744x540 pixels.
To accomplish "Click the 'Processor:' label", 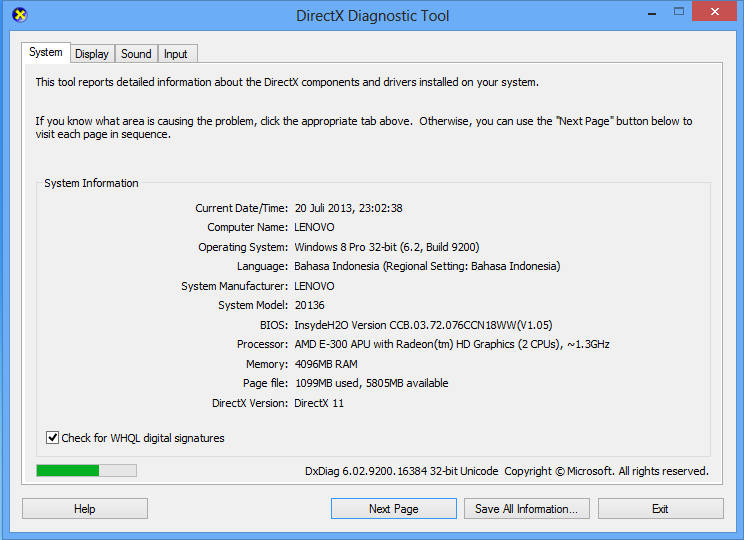I will [262, 344].
